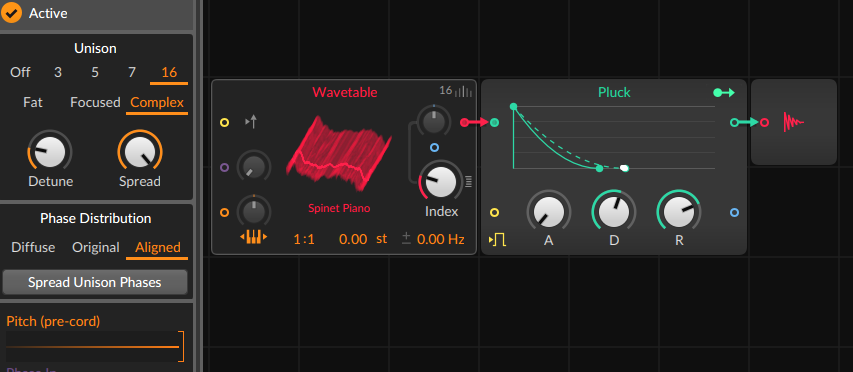Click the phase modulation amount knob

coord(254,167)
